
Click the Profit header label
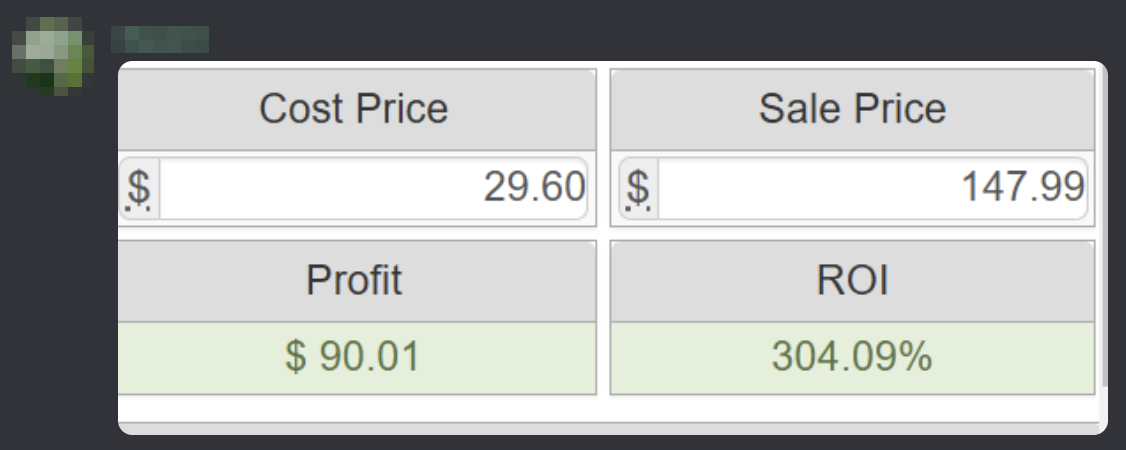(x=354, y=280)
